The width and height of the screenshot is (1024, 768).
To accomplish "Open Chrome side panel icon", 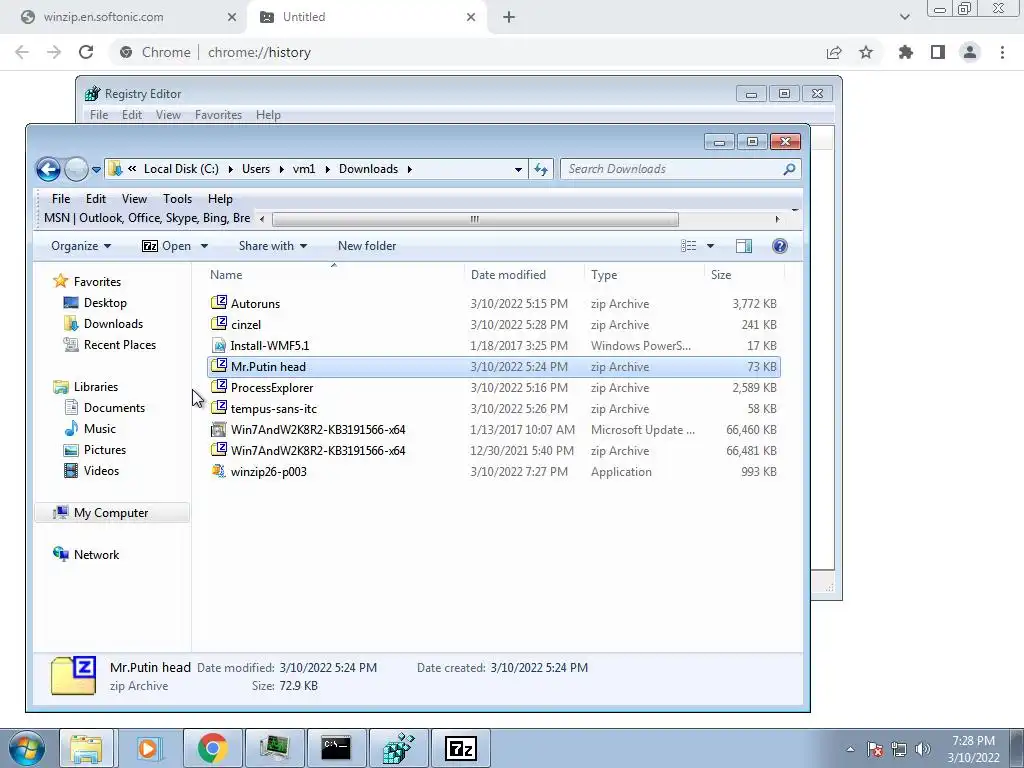I will click(938, 52).
